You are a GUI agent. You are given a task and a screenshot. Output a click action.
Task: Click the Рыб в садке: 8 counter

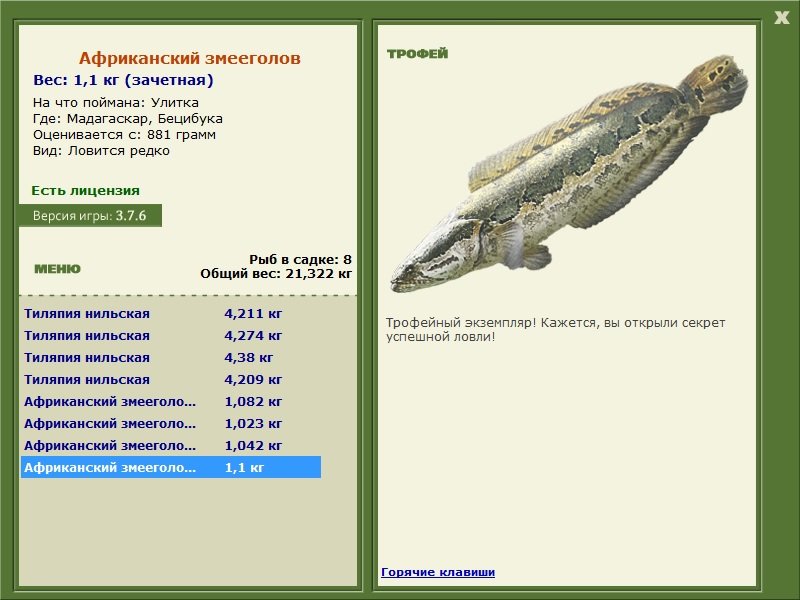[301, 259]
